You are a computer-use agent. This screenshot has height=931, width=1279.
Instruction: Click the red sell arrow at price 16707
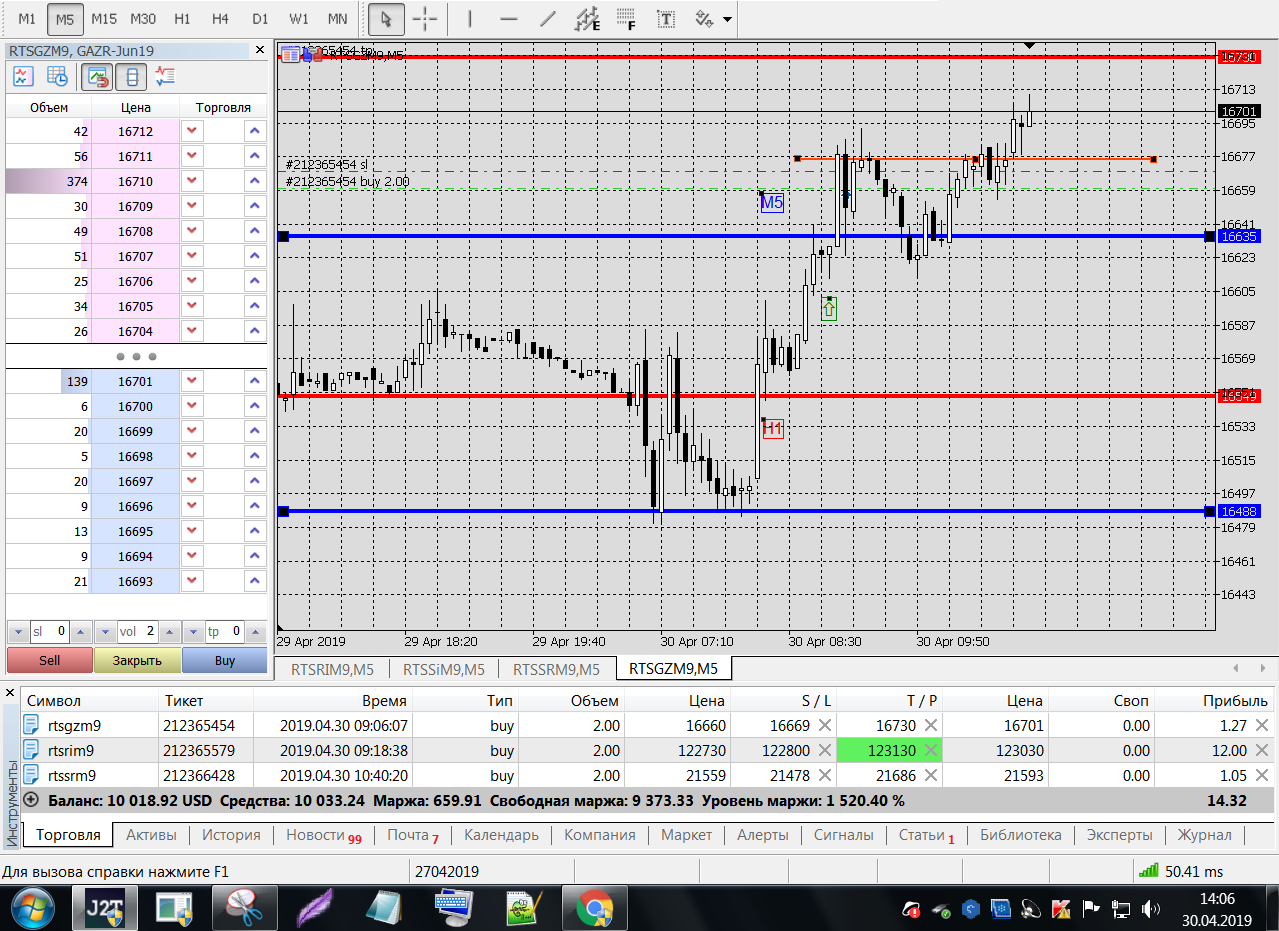click(192, 256)
